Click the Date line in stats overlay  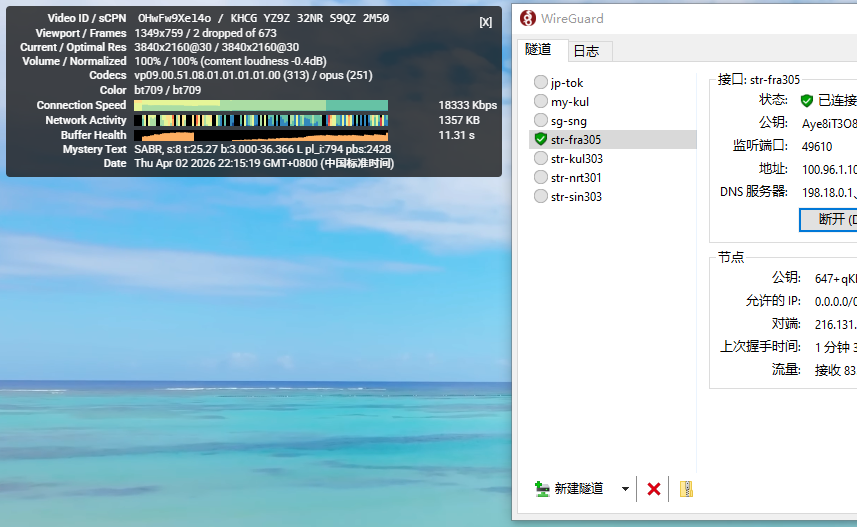coord(264,163)
